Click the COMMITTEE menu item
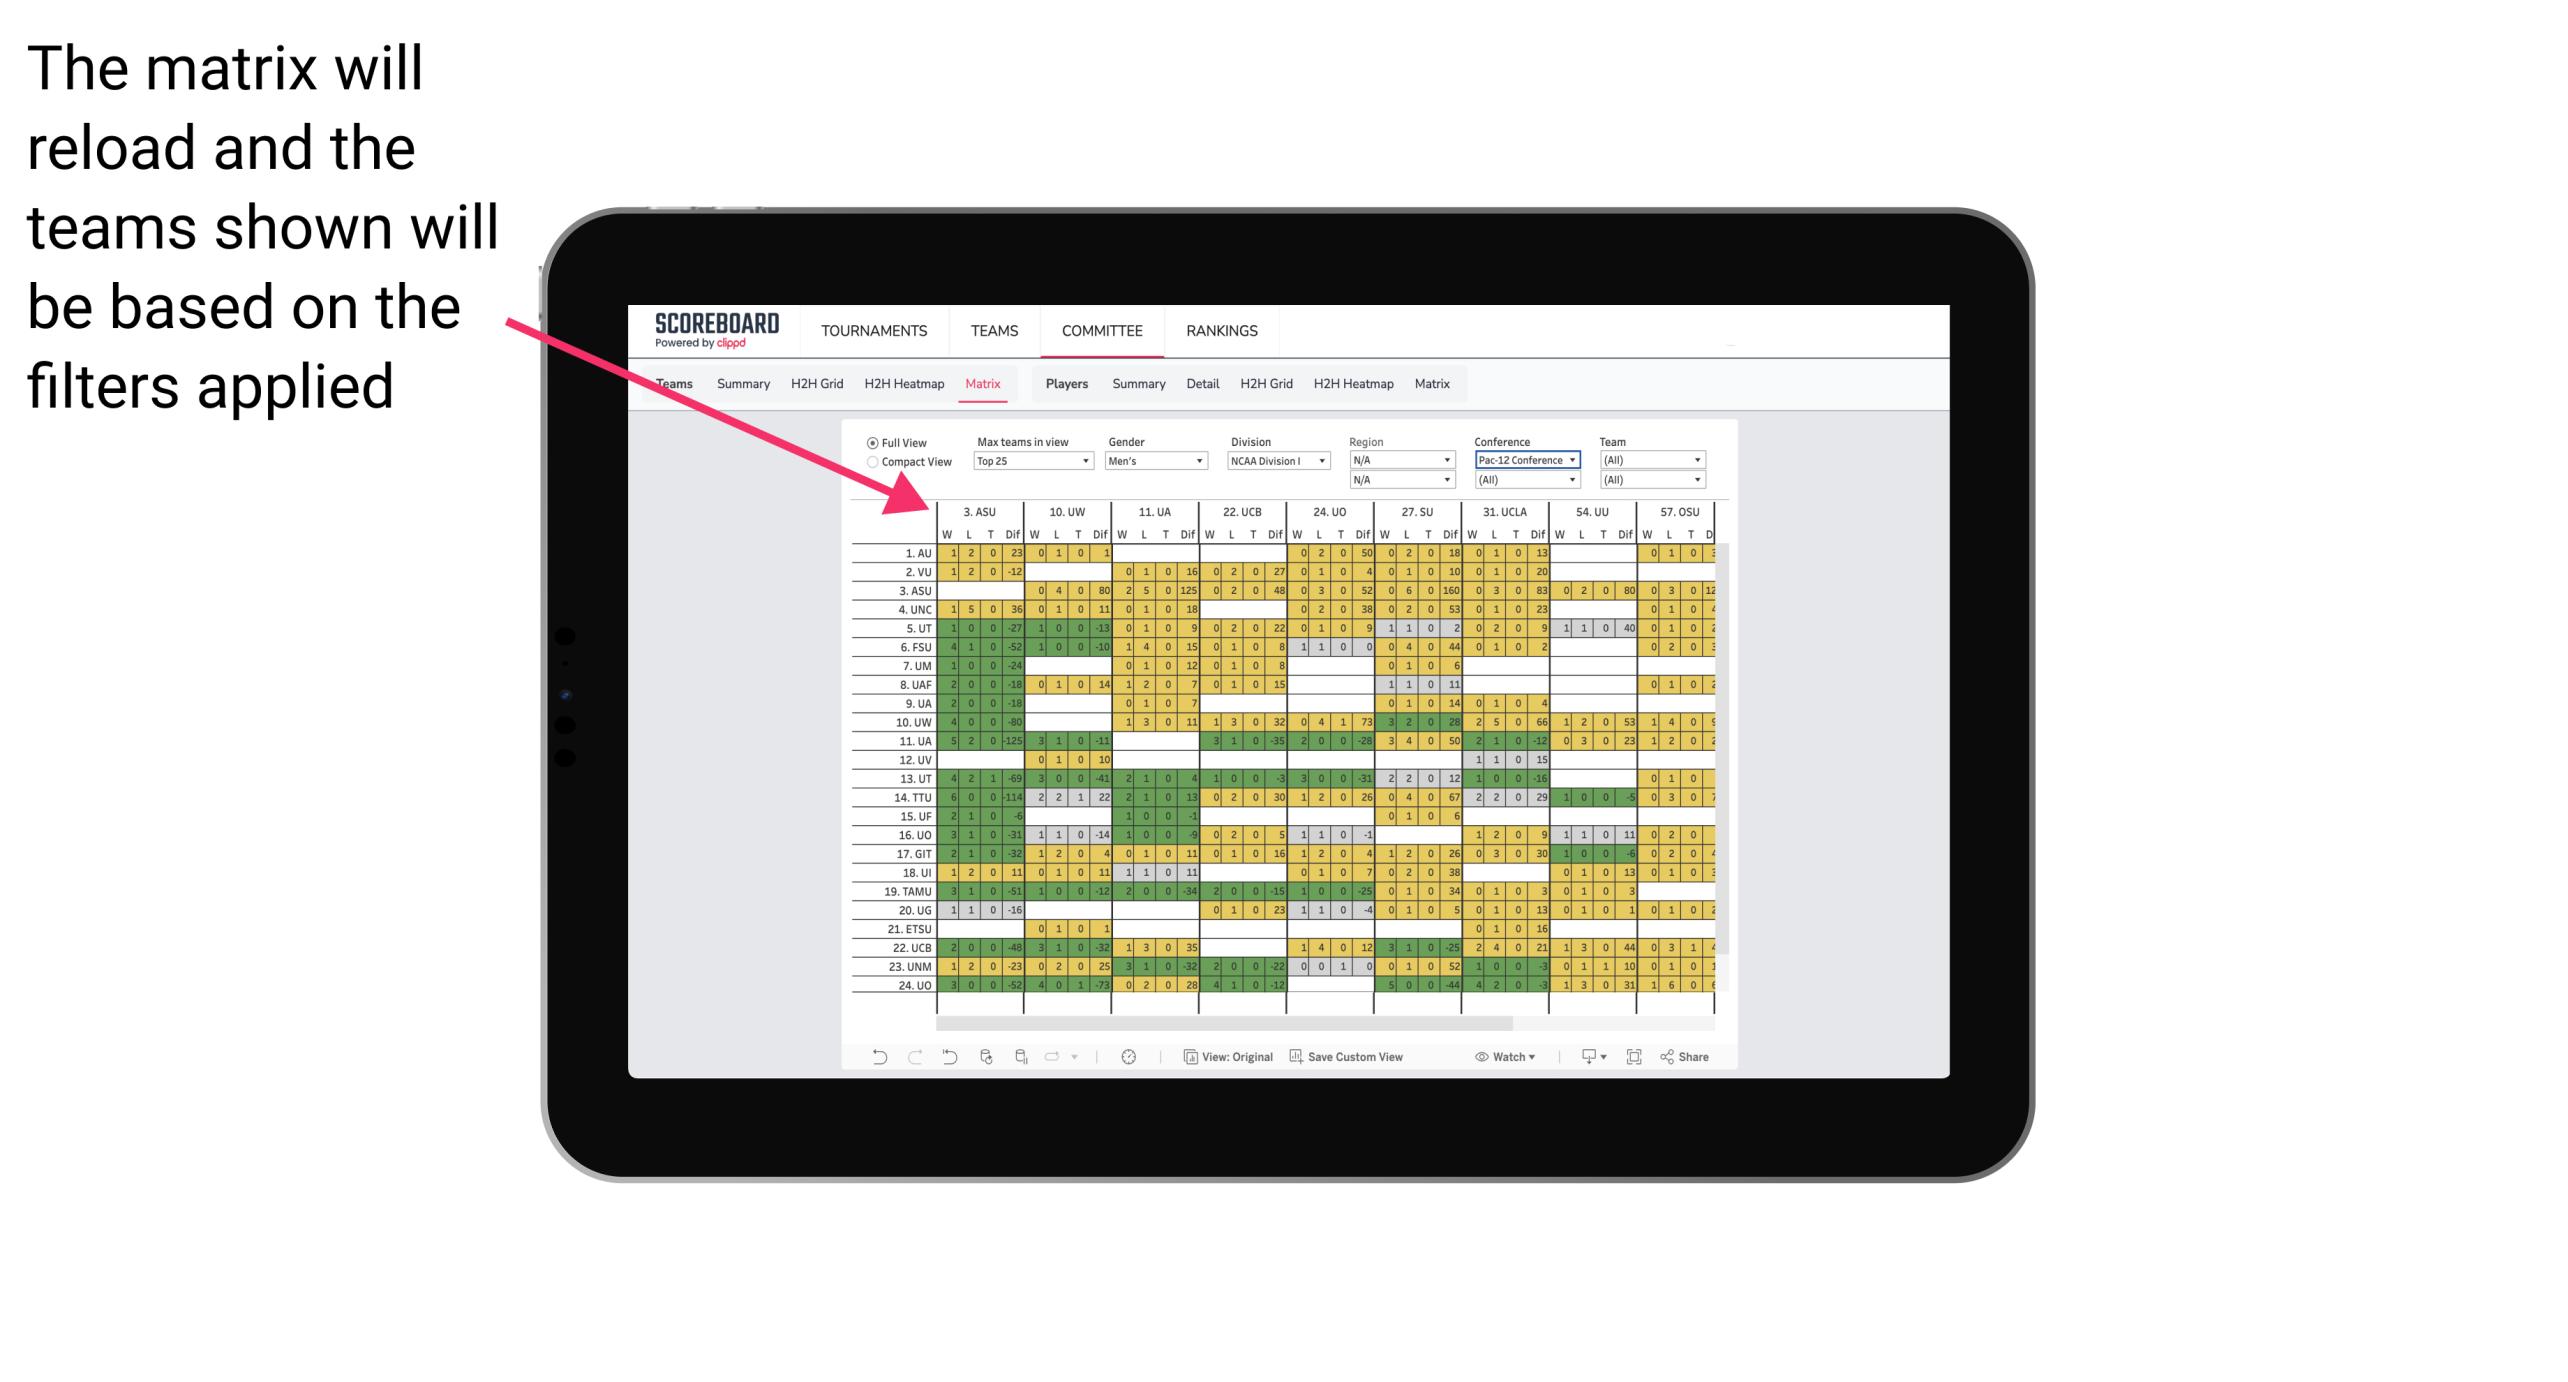This screenshot has width=2568, height=1382. 1101,330
